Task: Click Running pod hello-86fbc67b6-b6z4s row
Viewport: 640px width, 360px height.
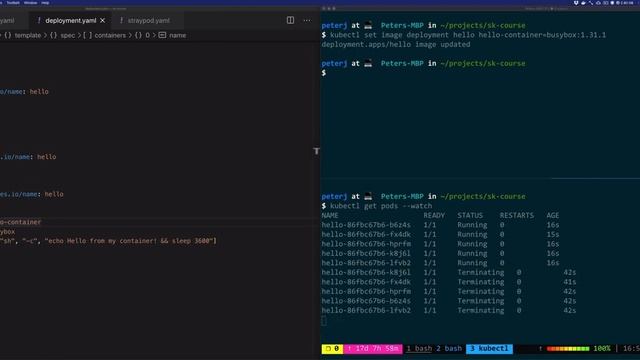Action: click(x=440, y=225)
